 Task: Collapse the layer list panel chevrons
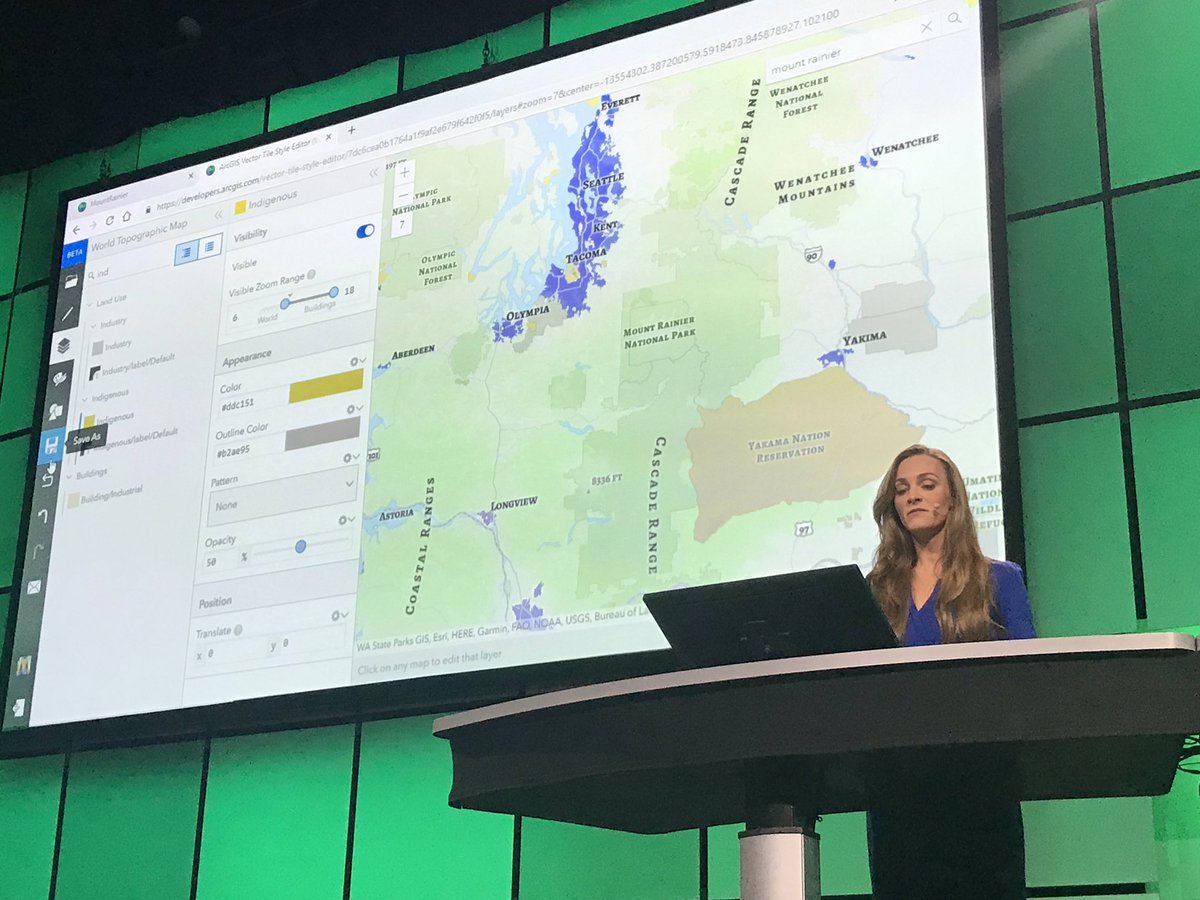pos(217,214)
